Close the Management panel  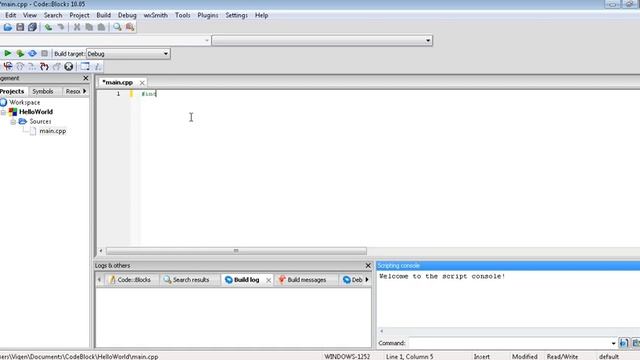pos(85,78)
